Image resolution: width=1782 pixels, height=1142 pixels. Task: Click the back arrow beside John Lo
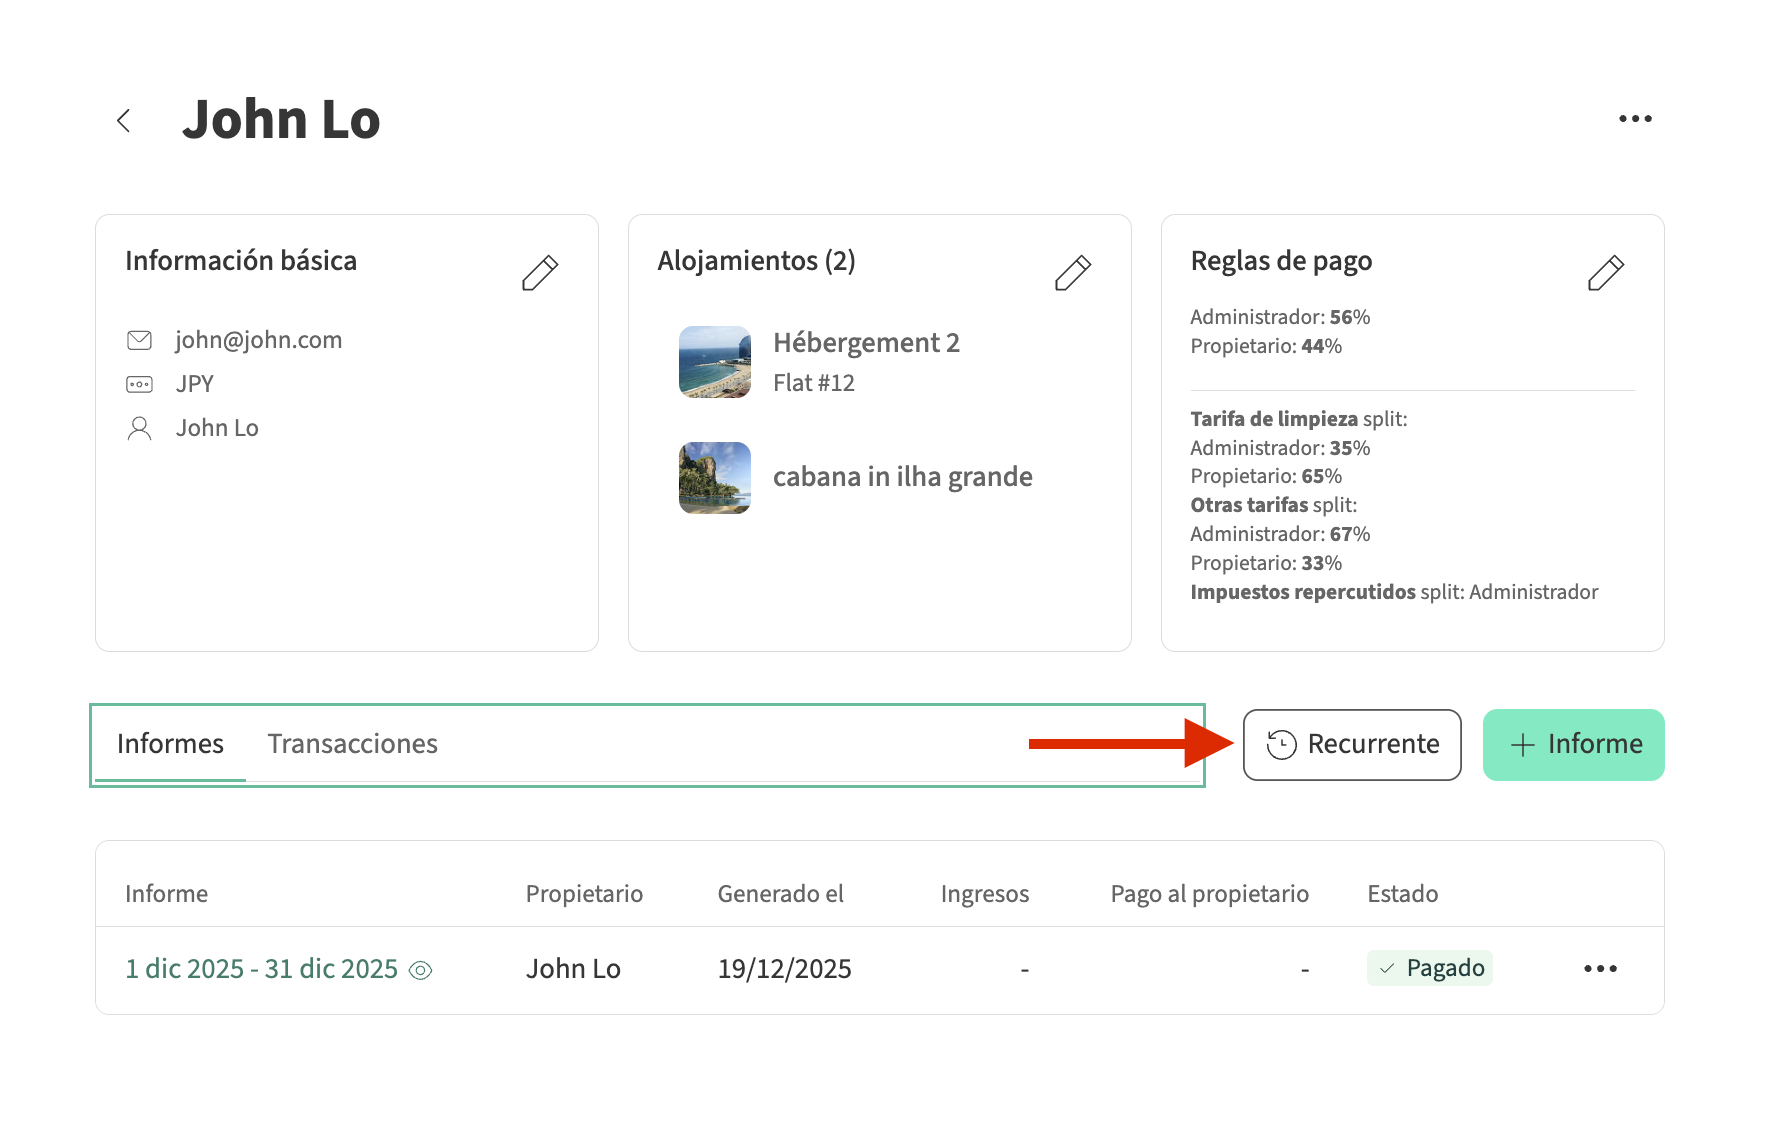click(124, 121)
